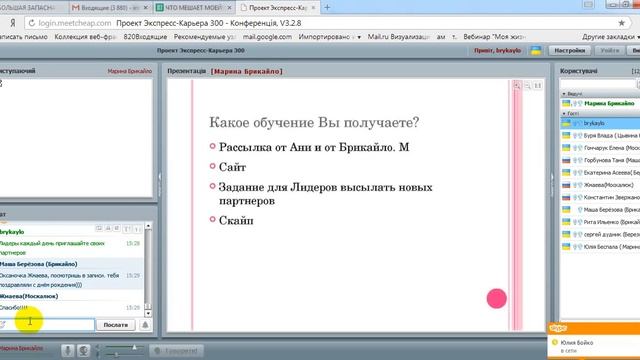
Task: Open the Коллекция веб-фрагментов bookmark
Action: click(x=85, y=37)
